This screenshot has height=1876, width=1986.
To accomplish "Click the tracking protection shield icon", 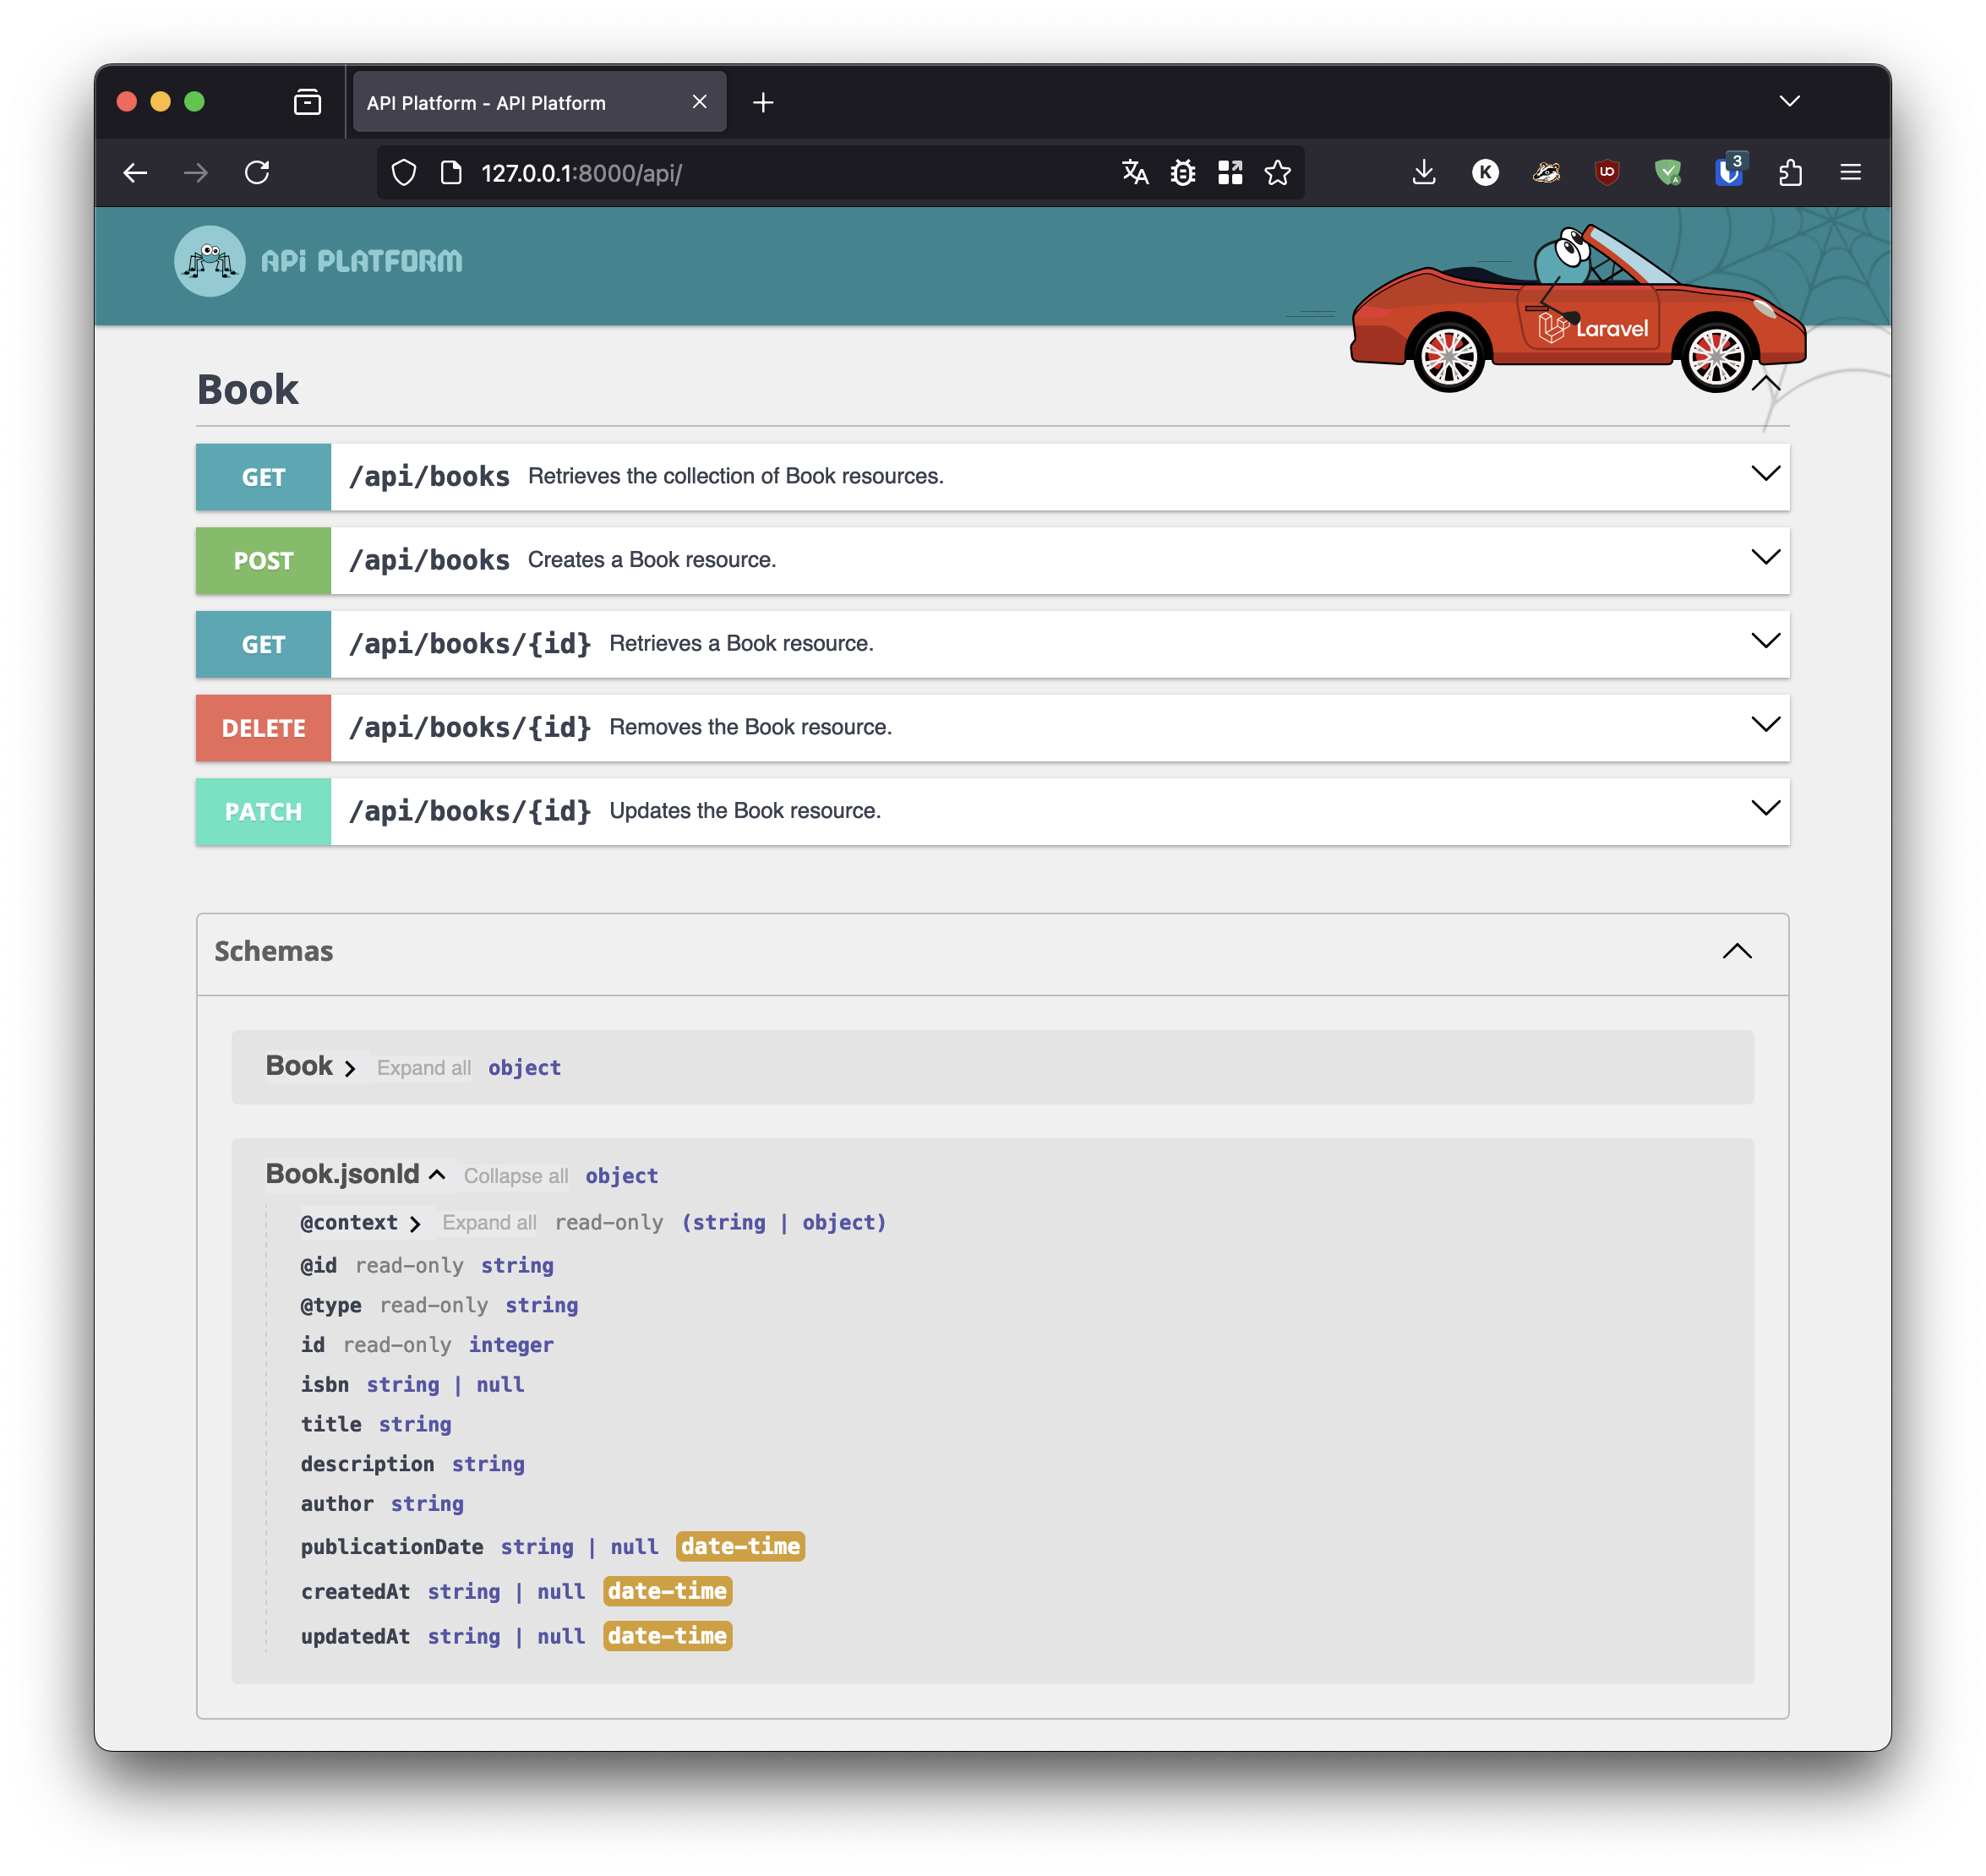I will click(404, 172).
